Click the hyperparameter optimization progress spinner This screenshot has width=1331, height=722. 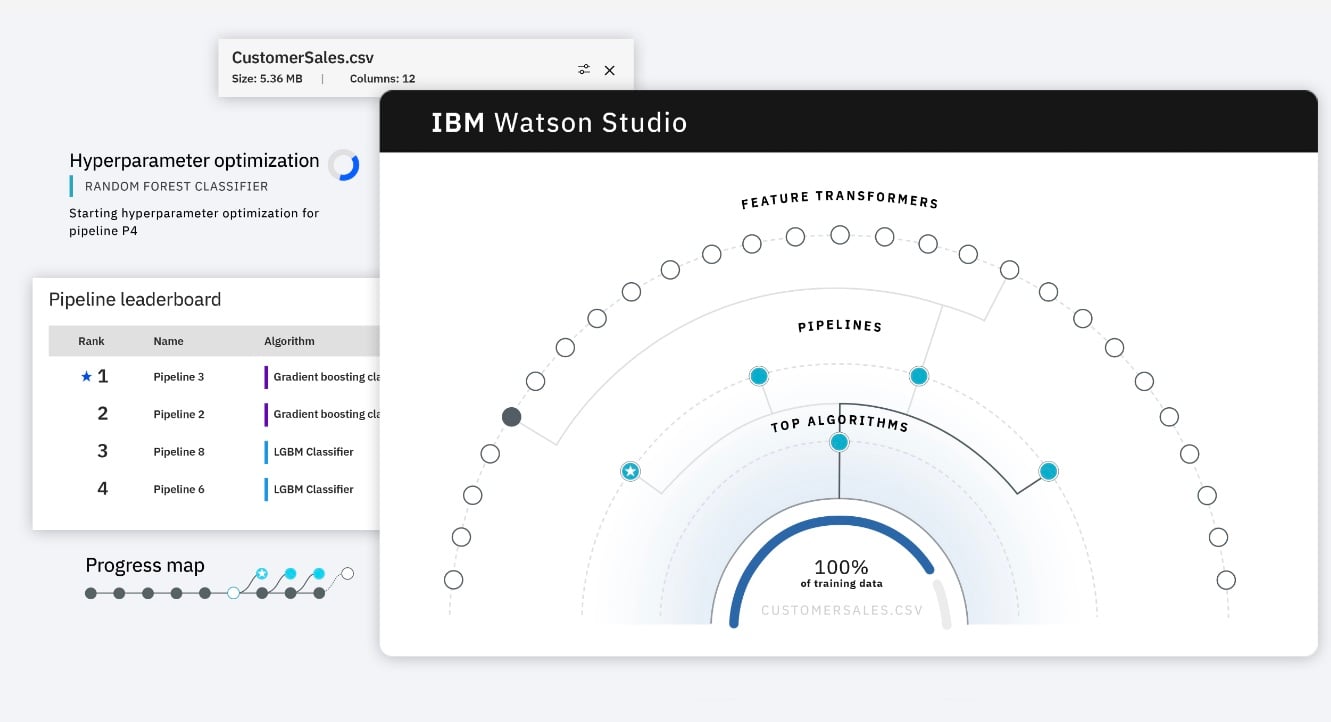pos(344,165)
